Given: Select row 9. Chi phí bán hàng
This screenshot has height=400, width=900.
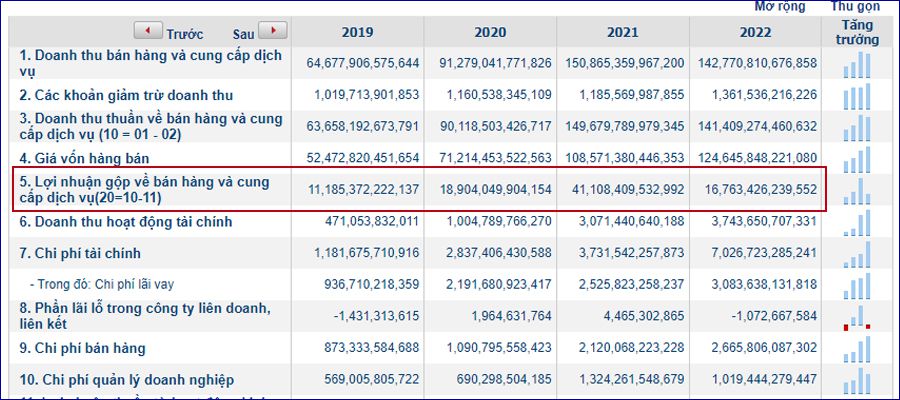Looking at the screenshot, I should [83, 348].
